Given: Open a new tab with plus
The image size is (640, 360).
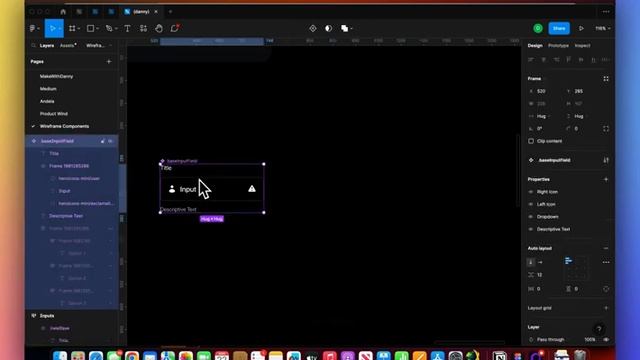Looking at the screenshot, I should 170,12.
